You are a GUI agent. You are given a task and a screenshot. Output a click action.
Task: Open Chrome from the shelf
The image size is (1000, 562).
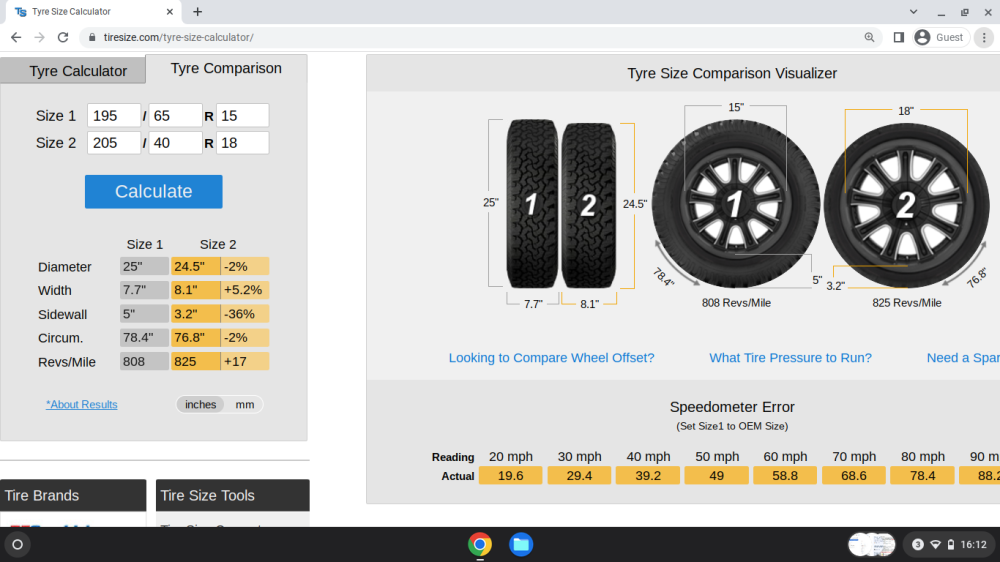pos(480,545)
